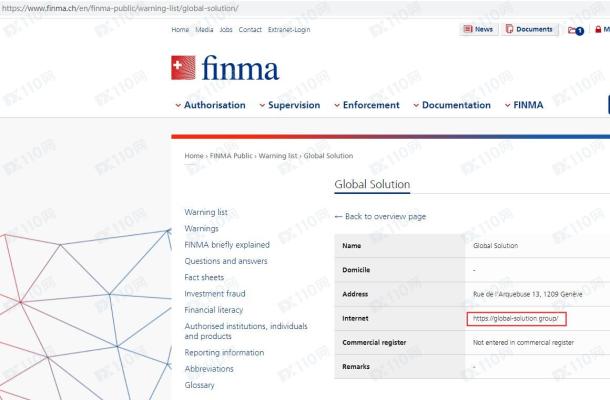Select the Internet row label
Viewport: 610px width, 400px height.
(x=355, y=318)
